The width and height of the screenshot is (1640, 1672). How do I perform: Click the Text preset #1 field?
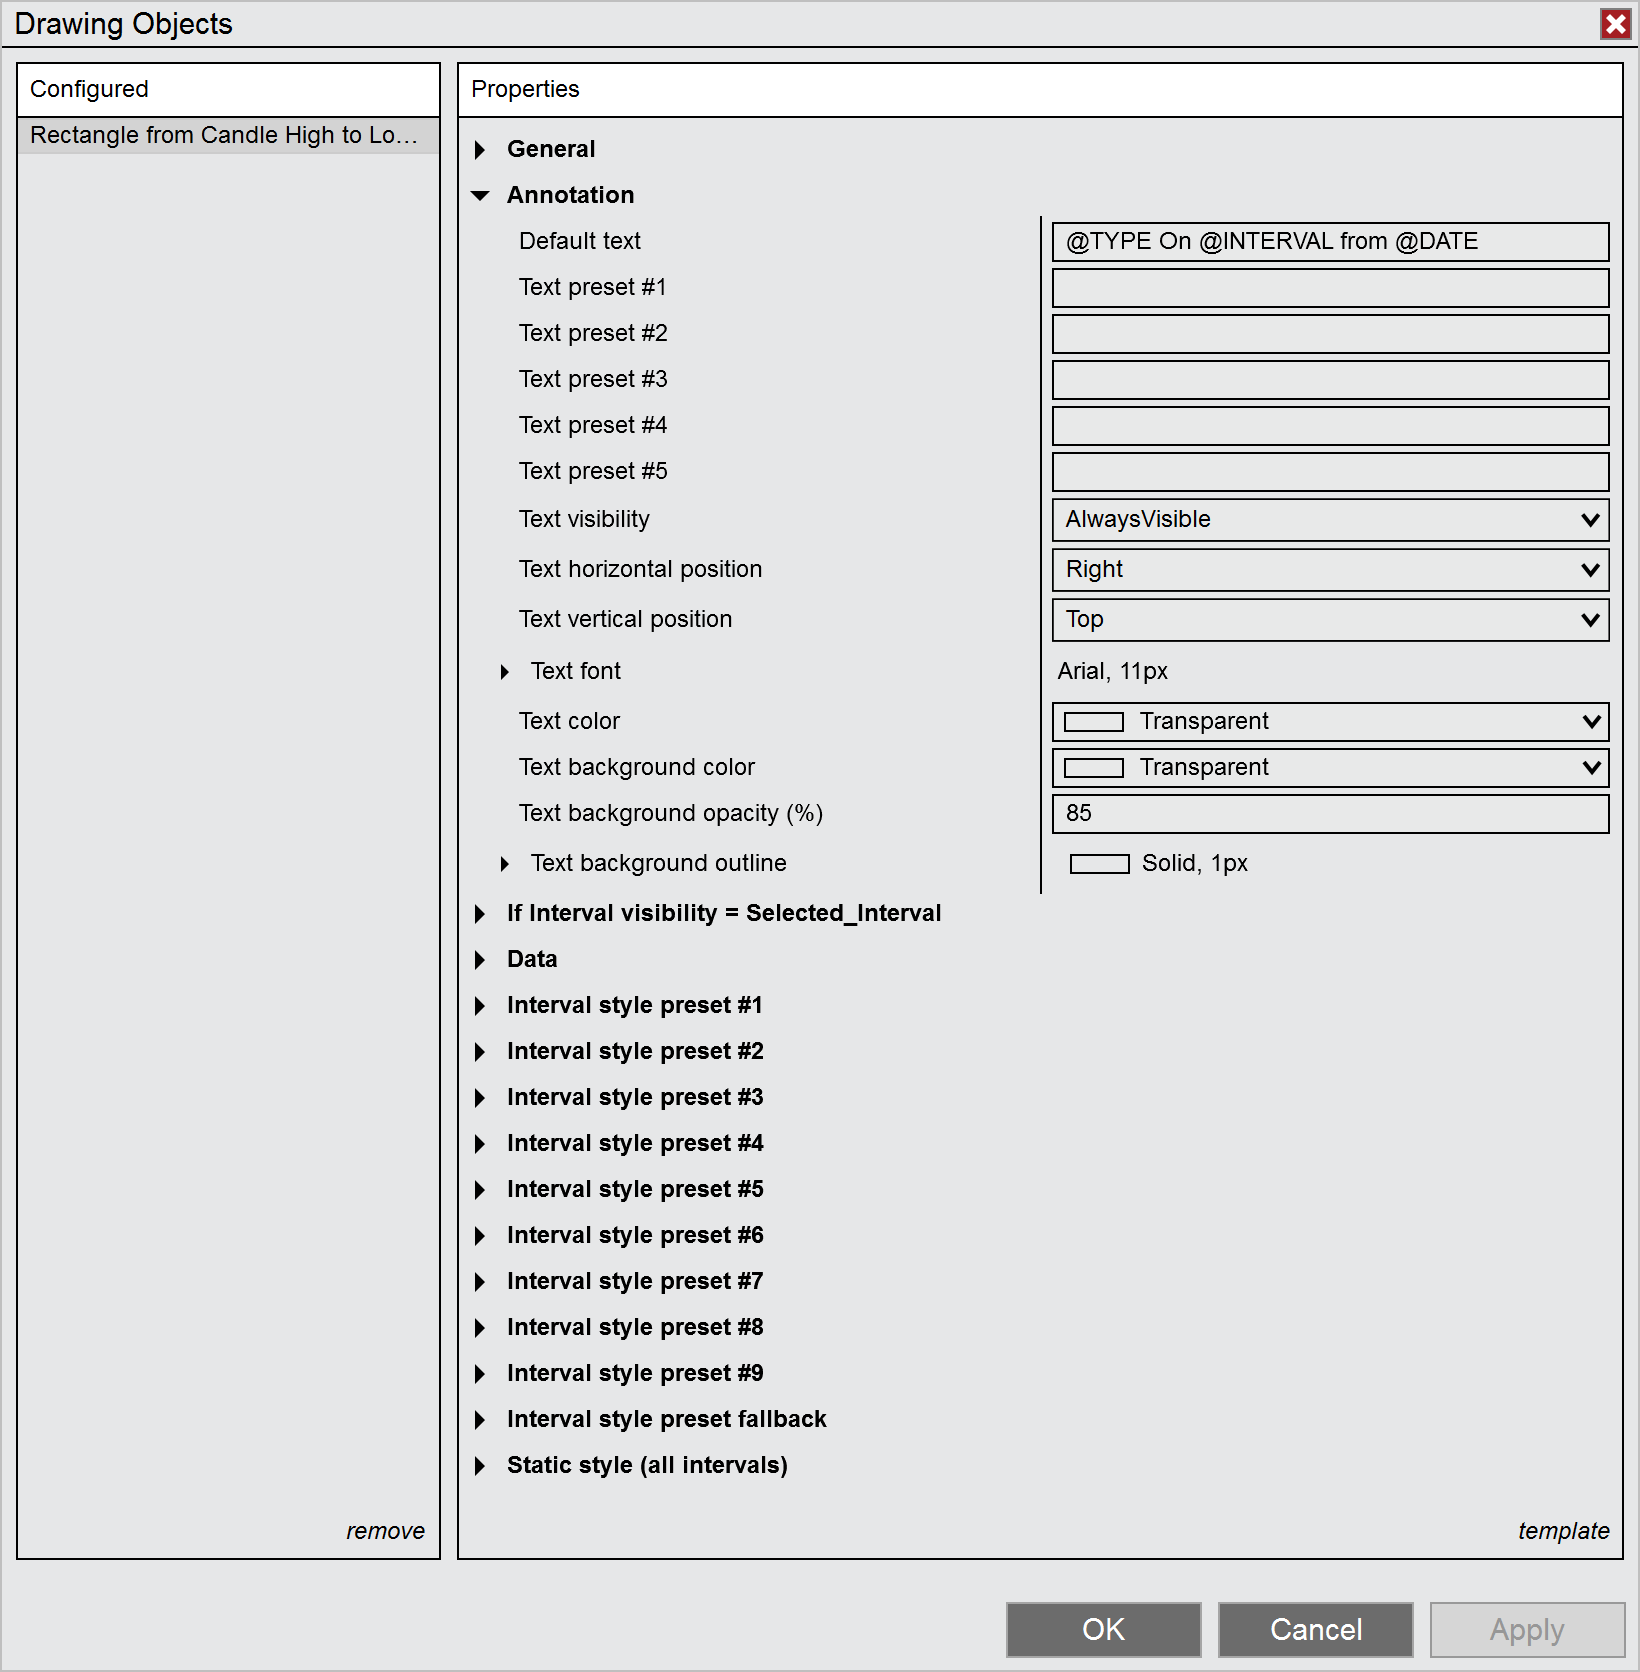click(1330, 288)
